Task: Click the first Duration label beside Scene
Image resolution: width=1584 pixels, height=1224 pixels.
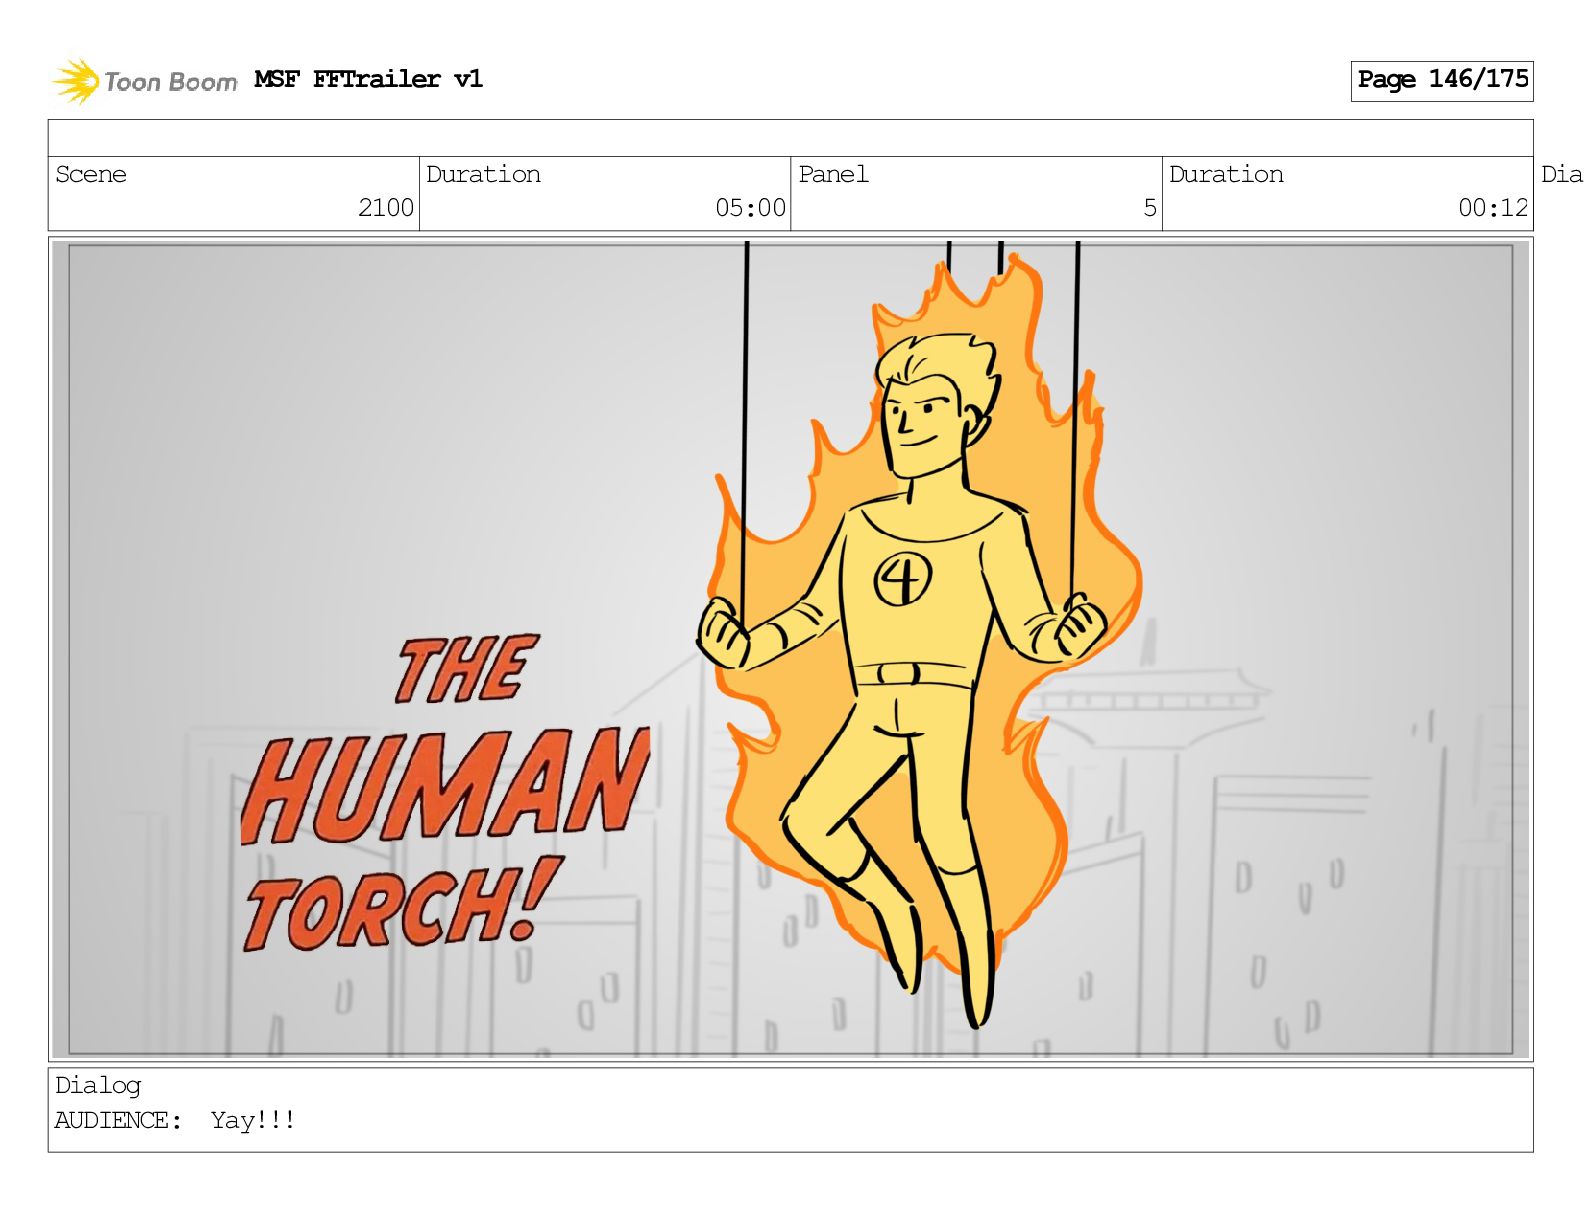Action: coord(483,174)
